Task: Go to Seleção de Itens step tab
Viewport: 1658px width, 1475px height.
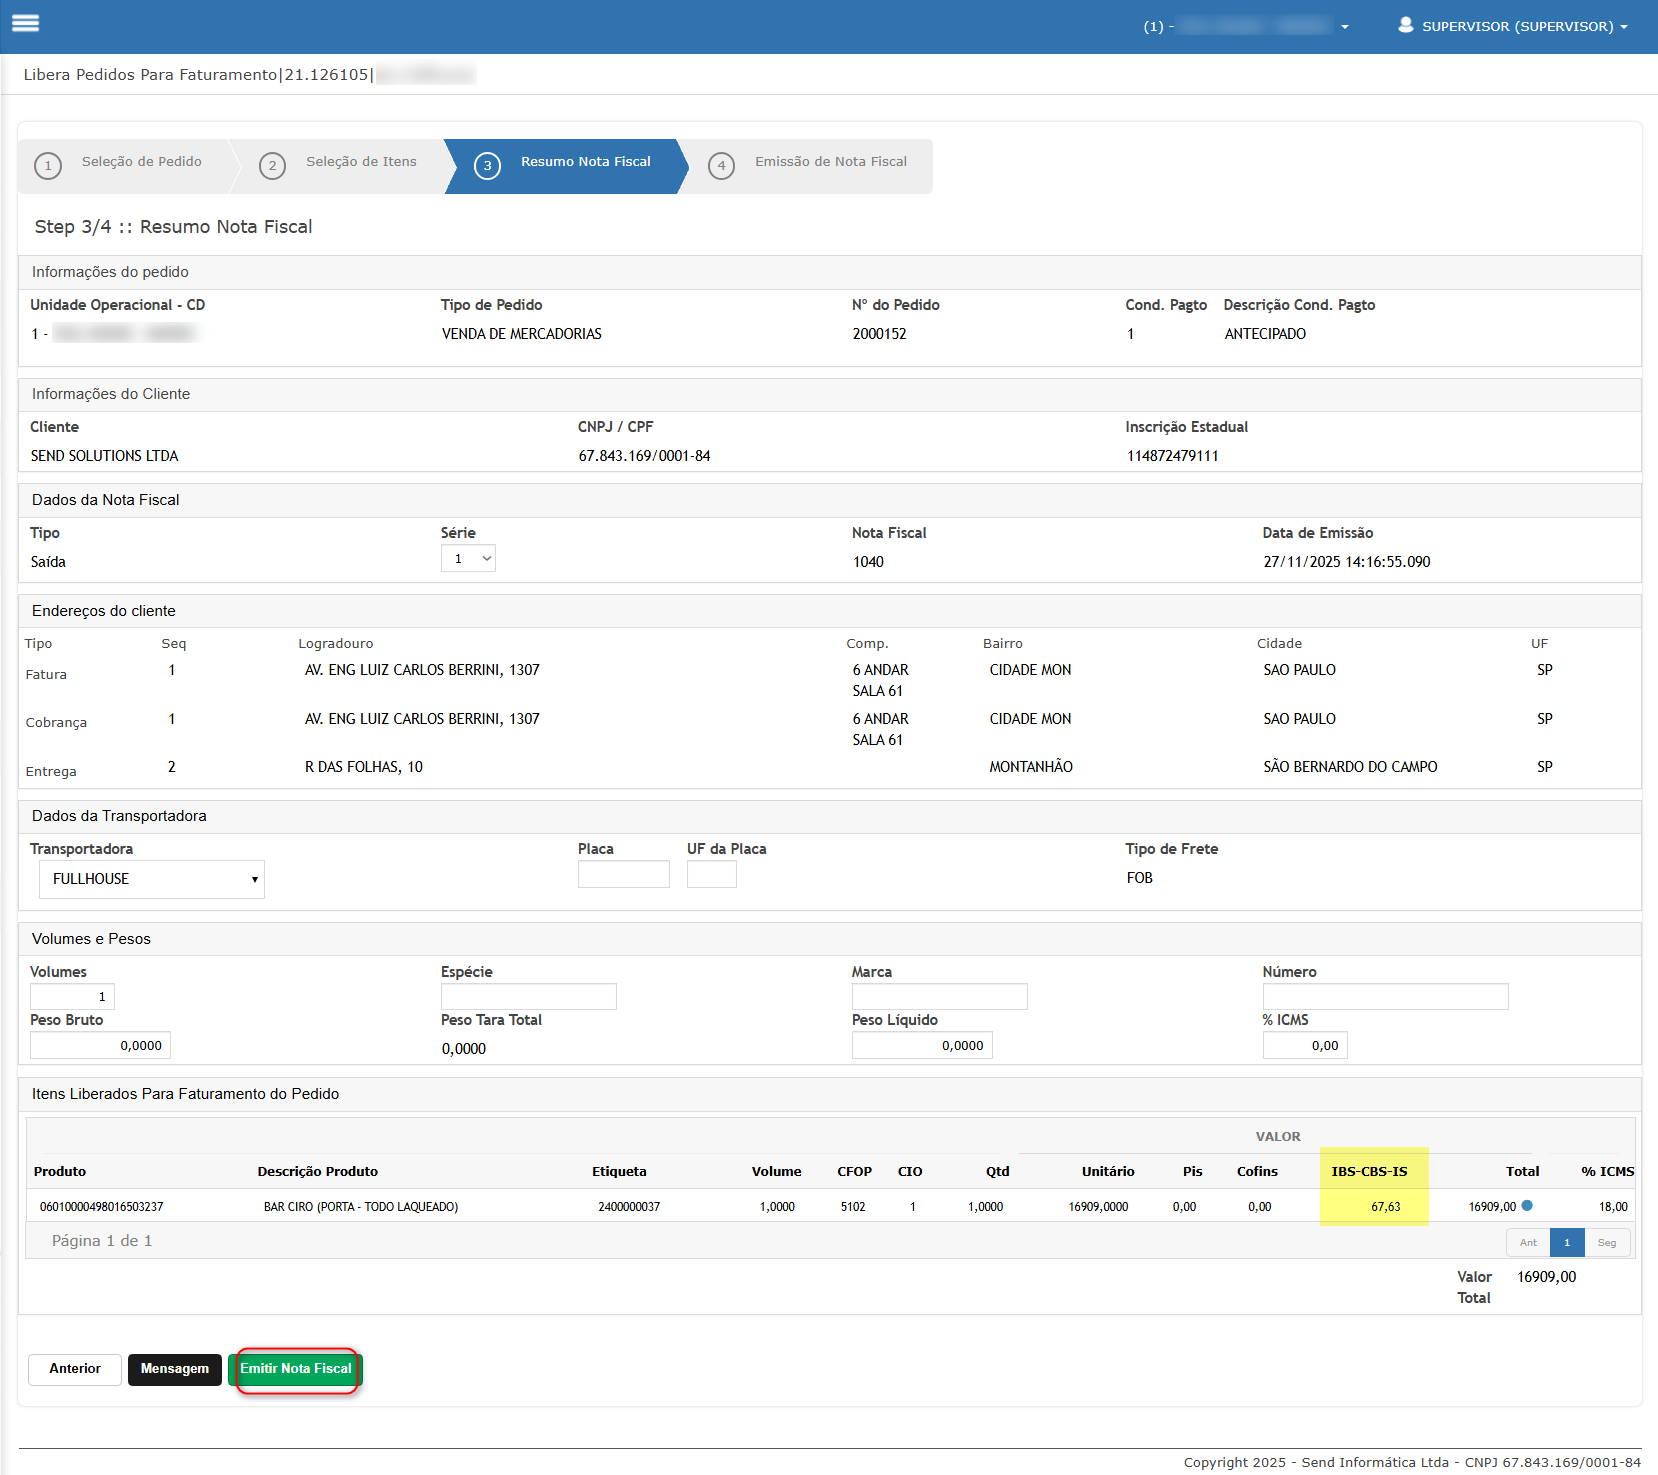Action: coord(361,162)
